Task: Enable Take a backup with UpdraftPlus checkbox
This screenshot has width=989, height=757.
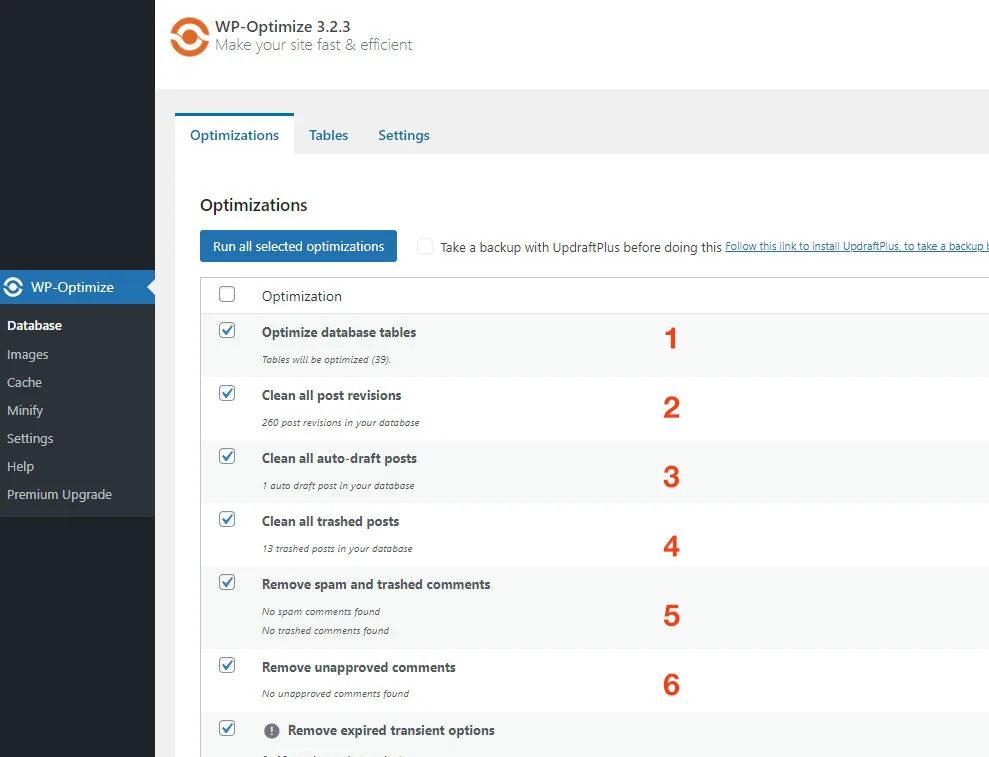Action: coord(425,246)
